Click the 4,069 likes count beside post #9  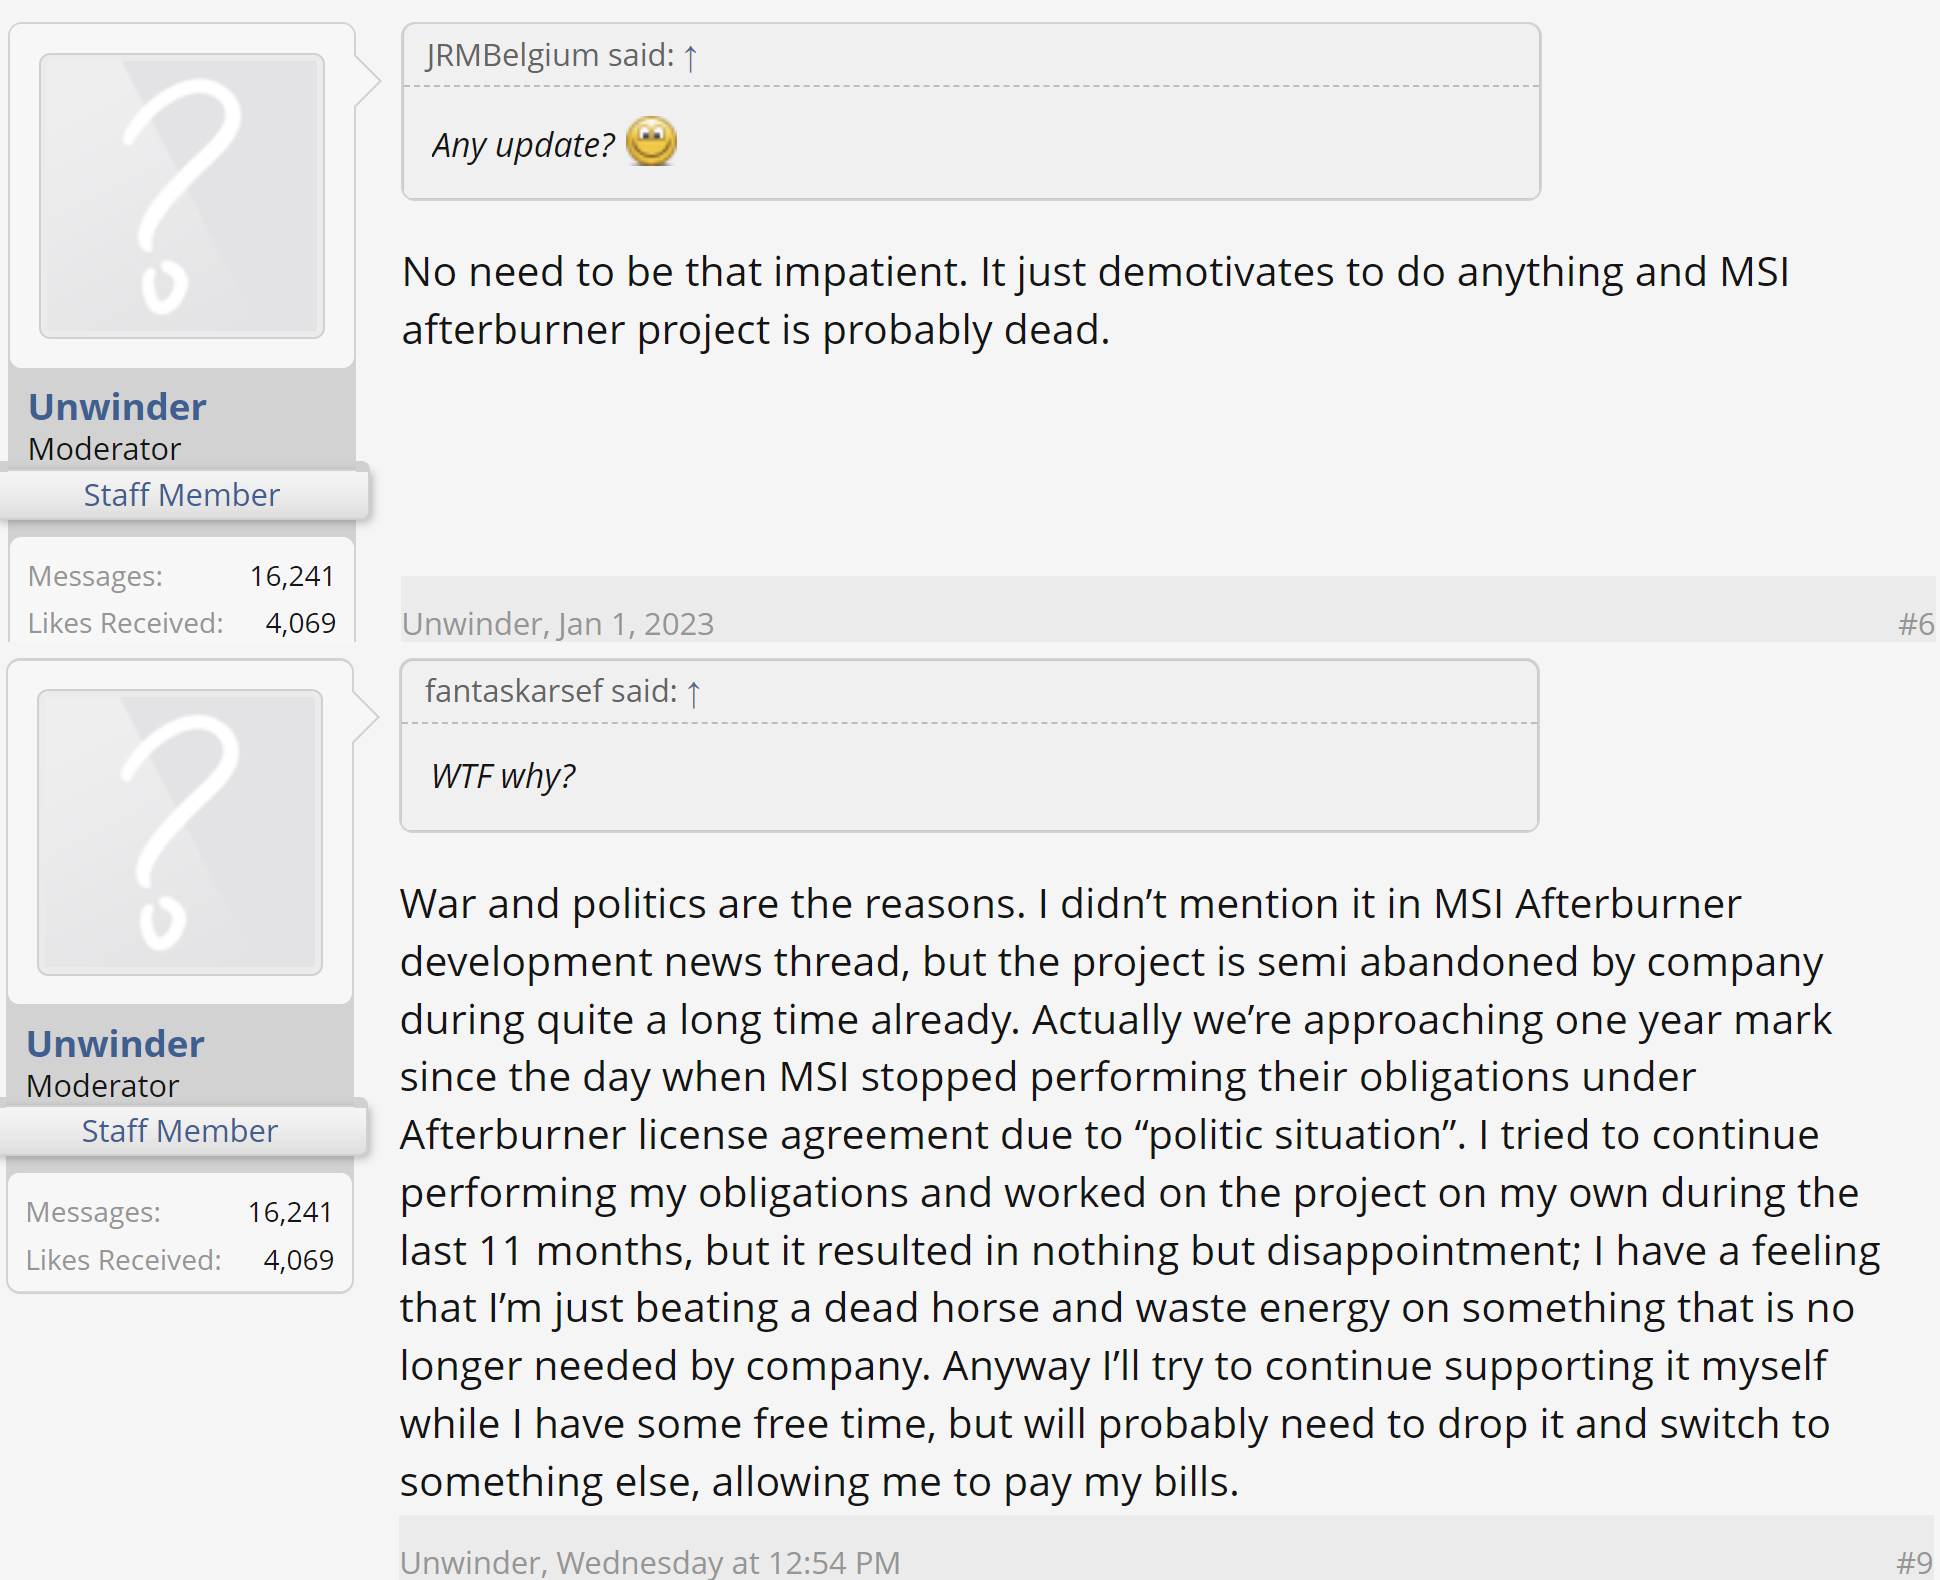click(x=298, y=1260)
